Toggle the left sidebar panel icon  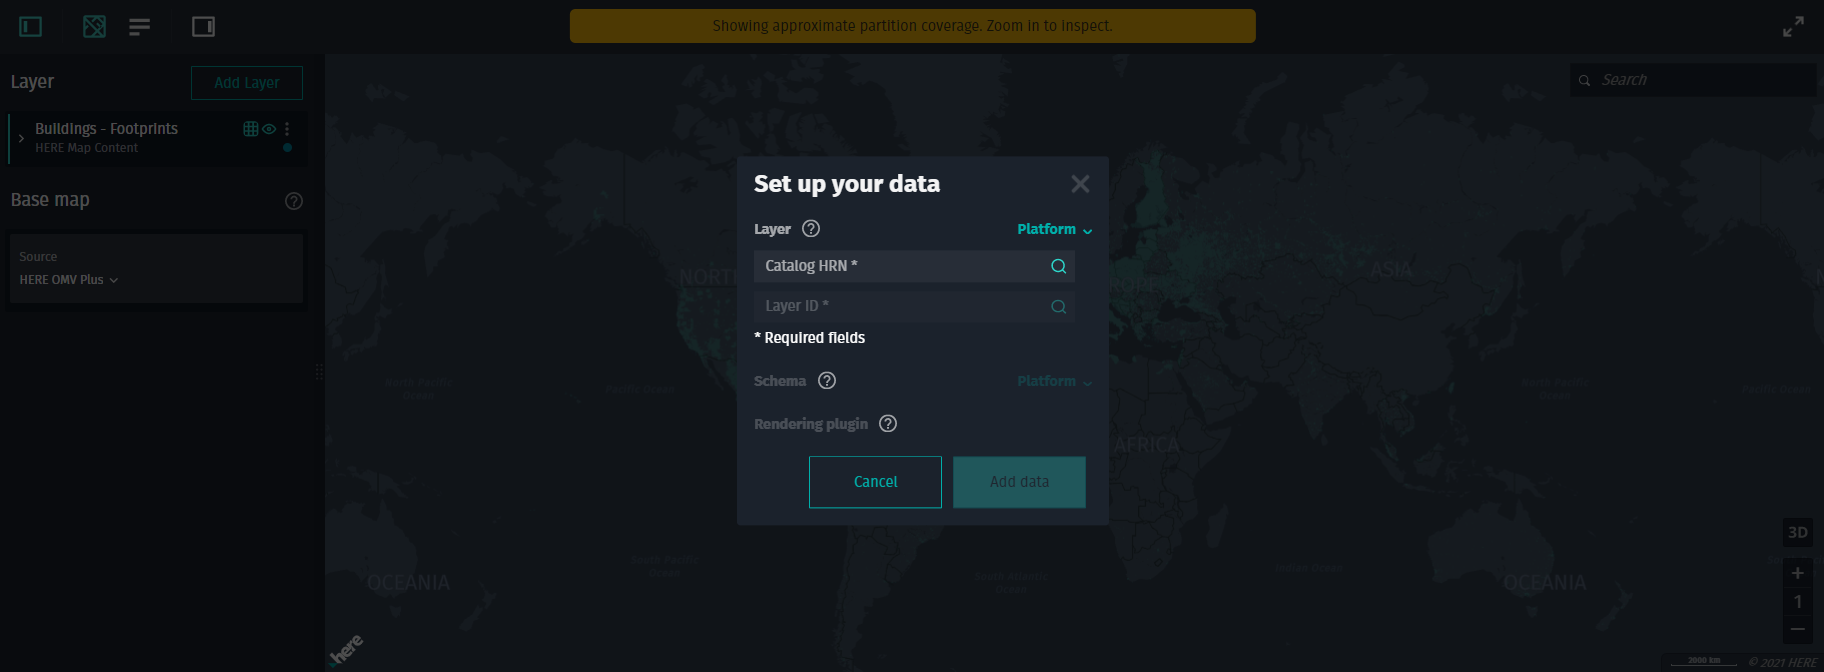click(31, 27)
